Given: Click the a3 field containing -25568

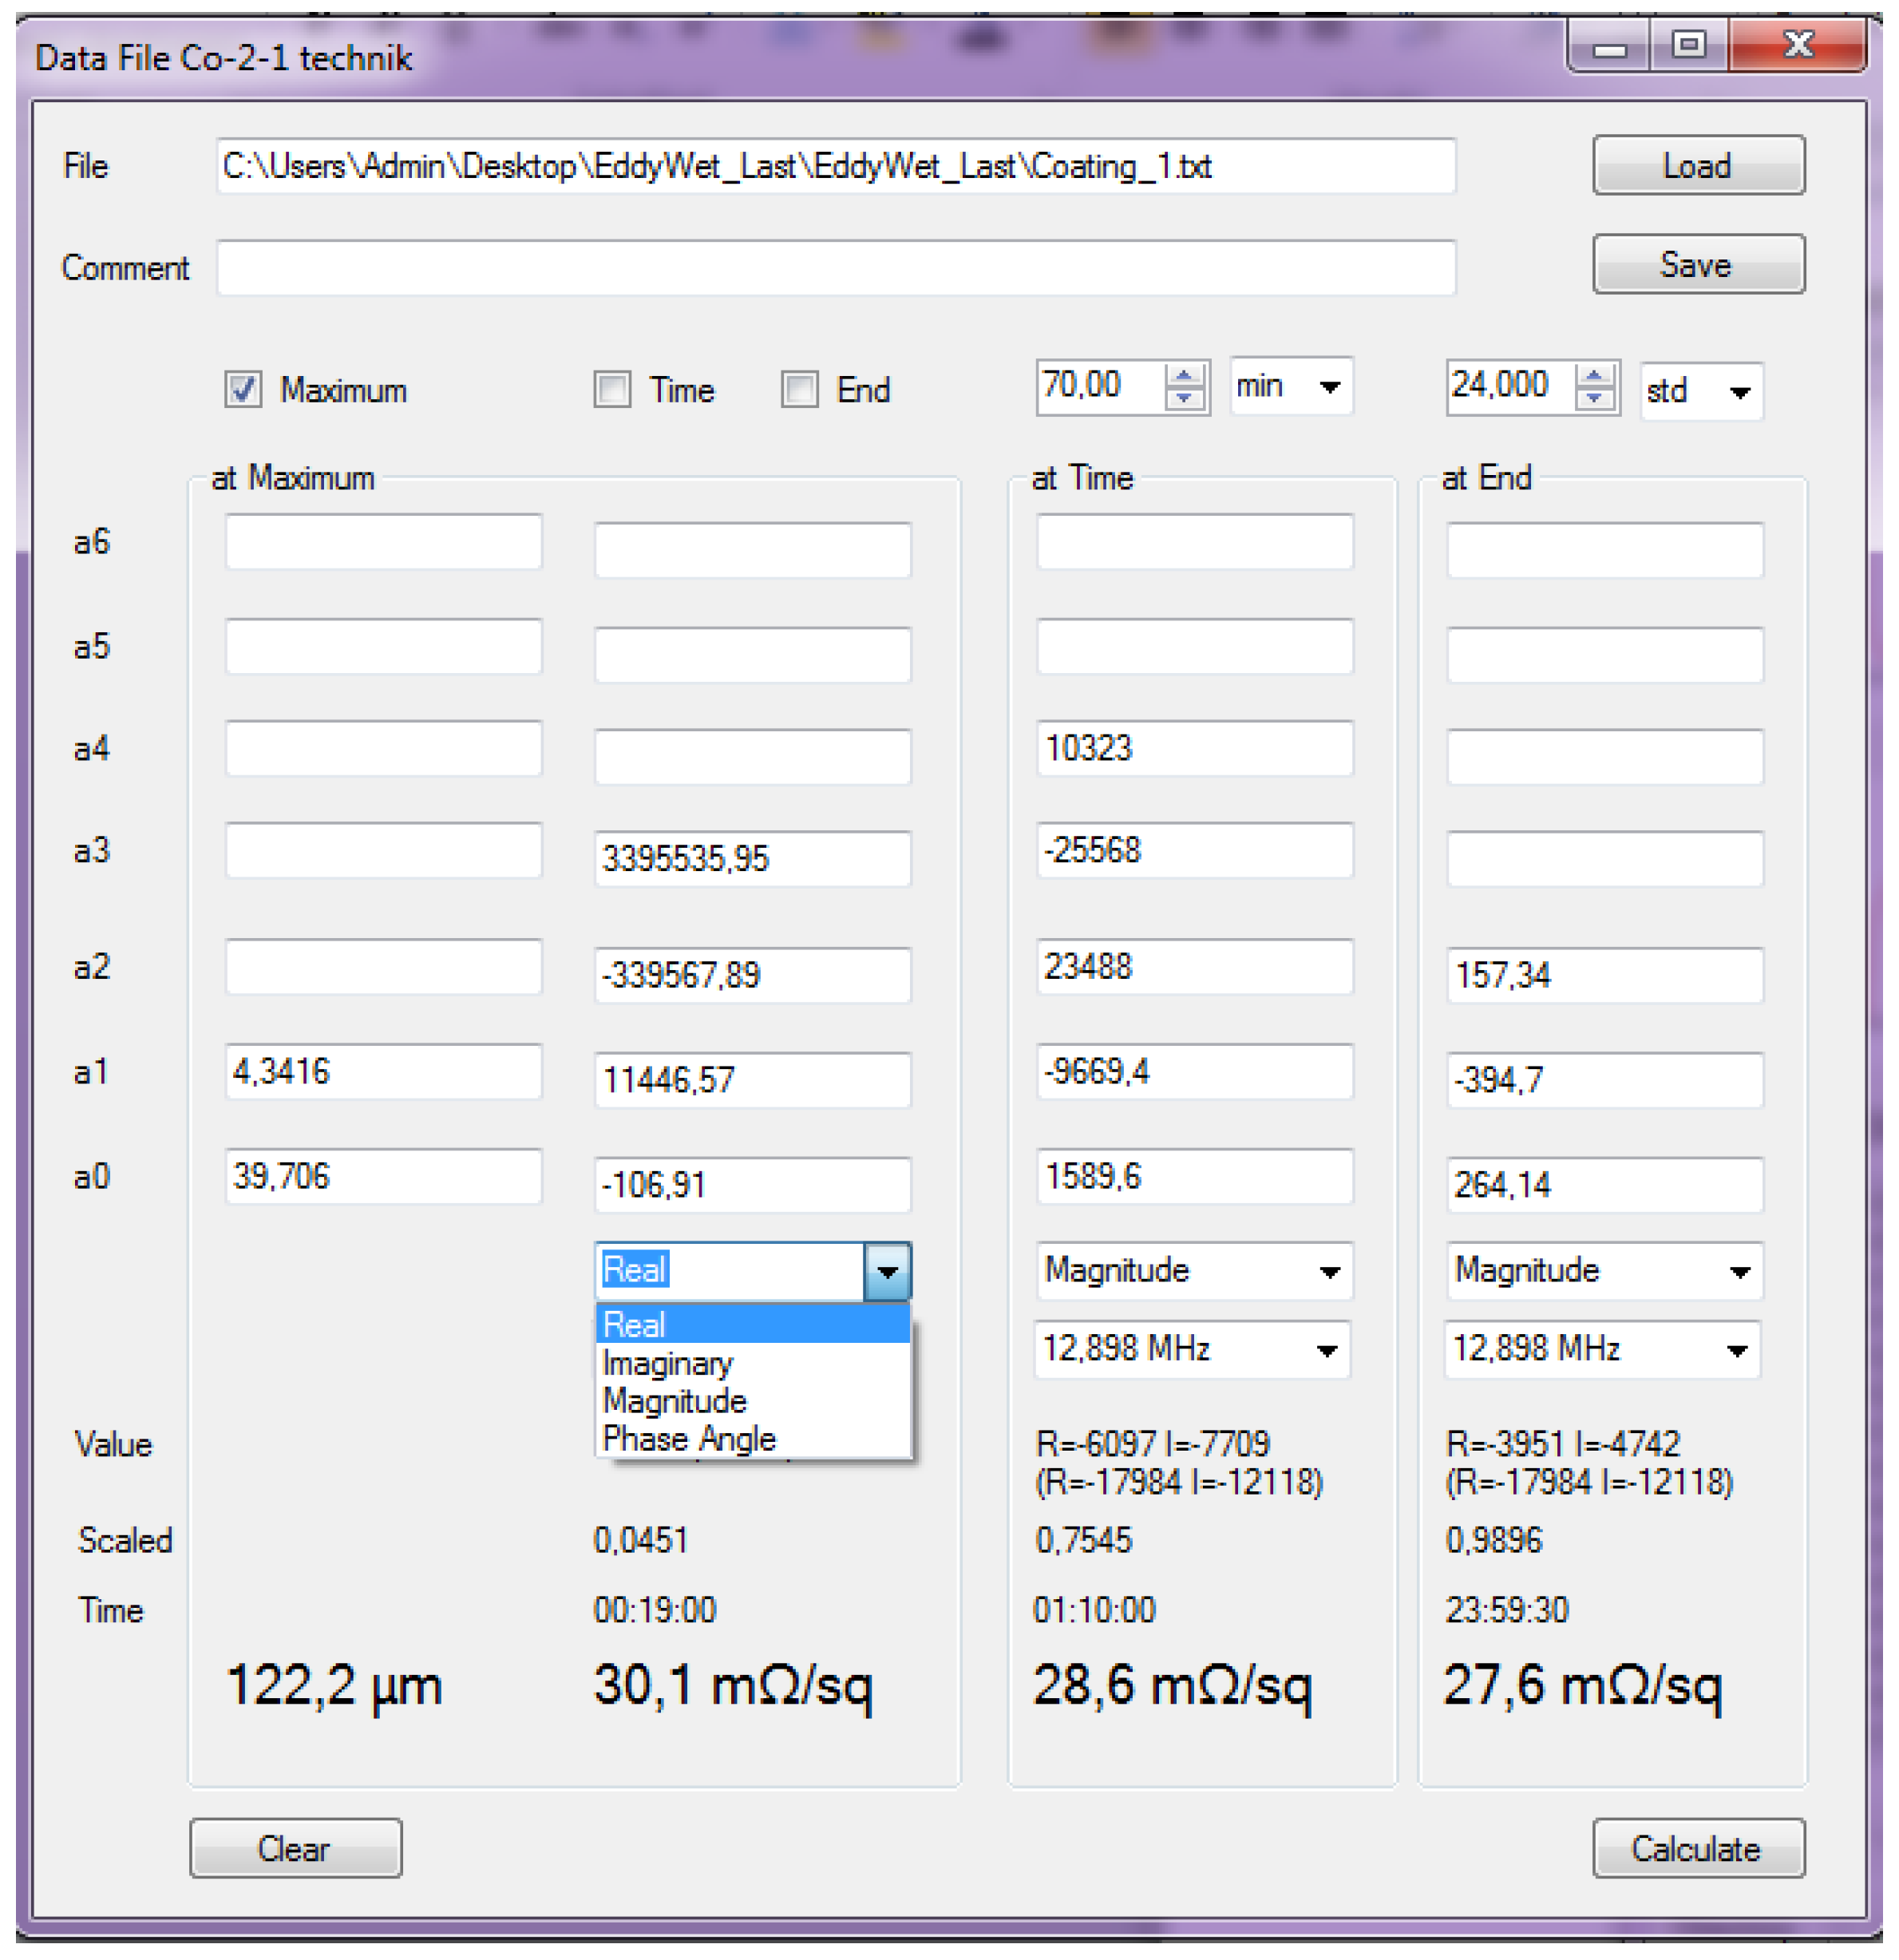Looking at the screenshot, I should coord(1195,850).
